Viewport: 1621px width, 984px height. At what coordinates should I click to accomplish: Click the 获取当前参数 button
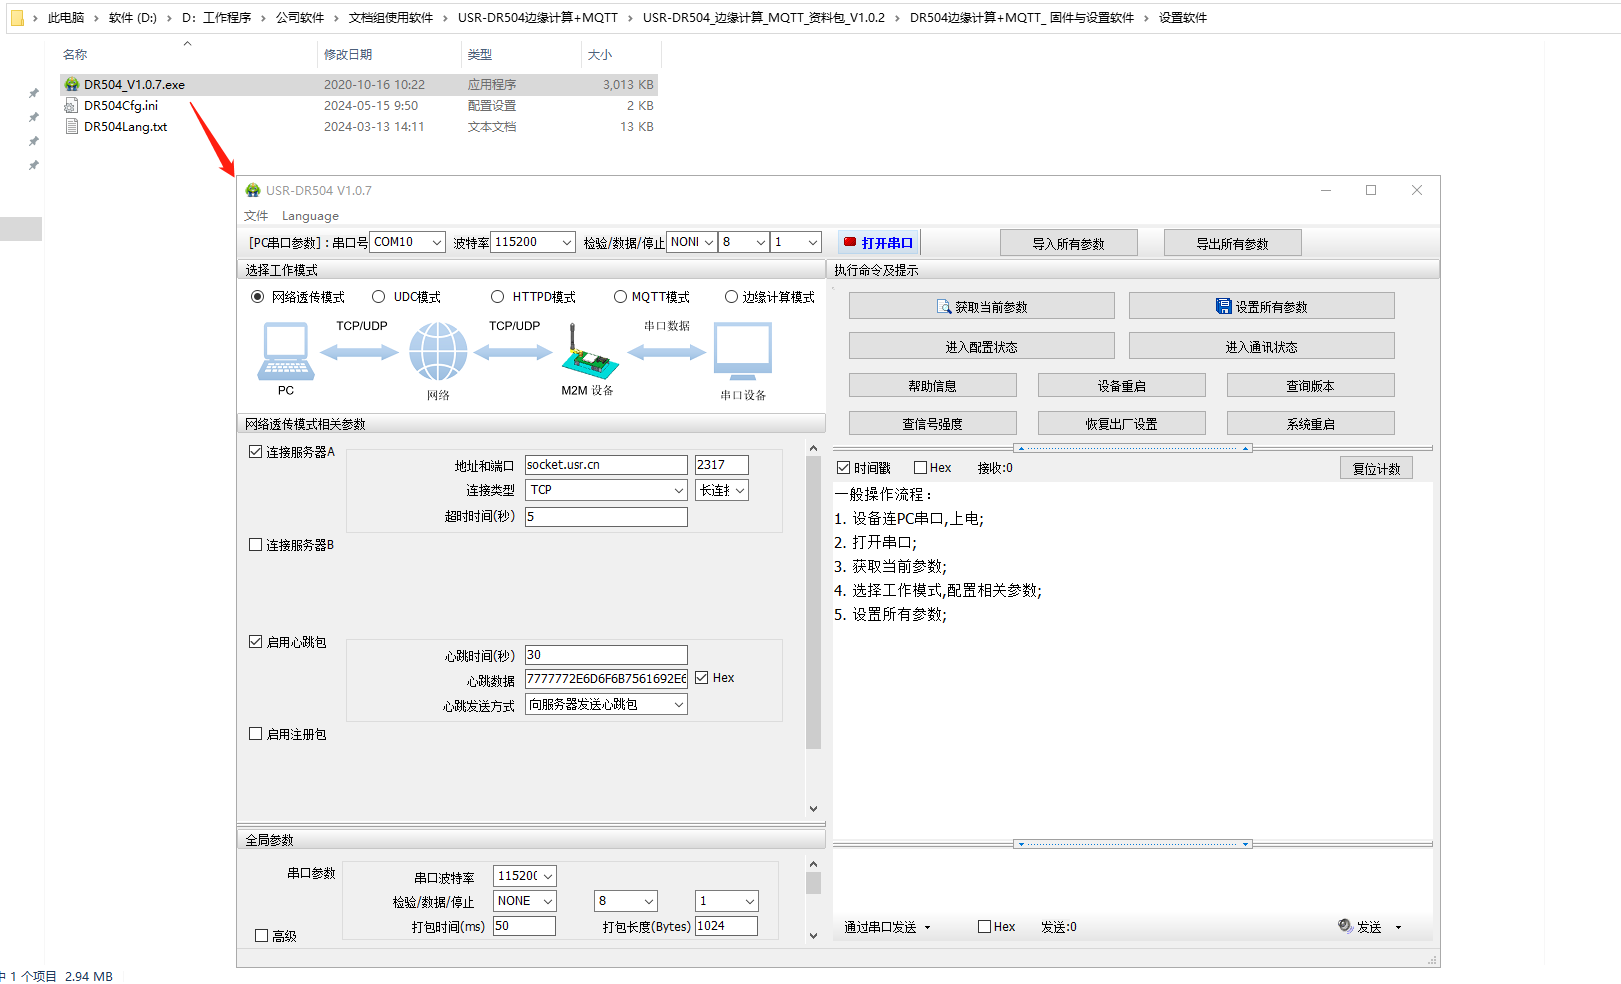click(x=981, y=307)
